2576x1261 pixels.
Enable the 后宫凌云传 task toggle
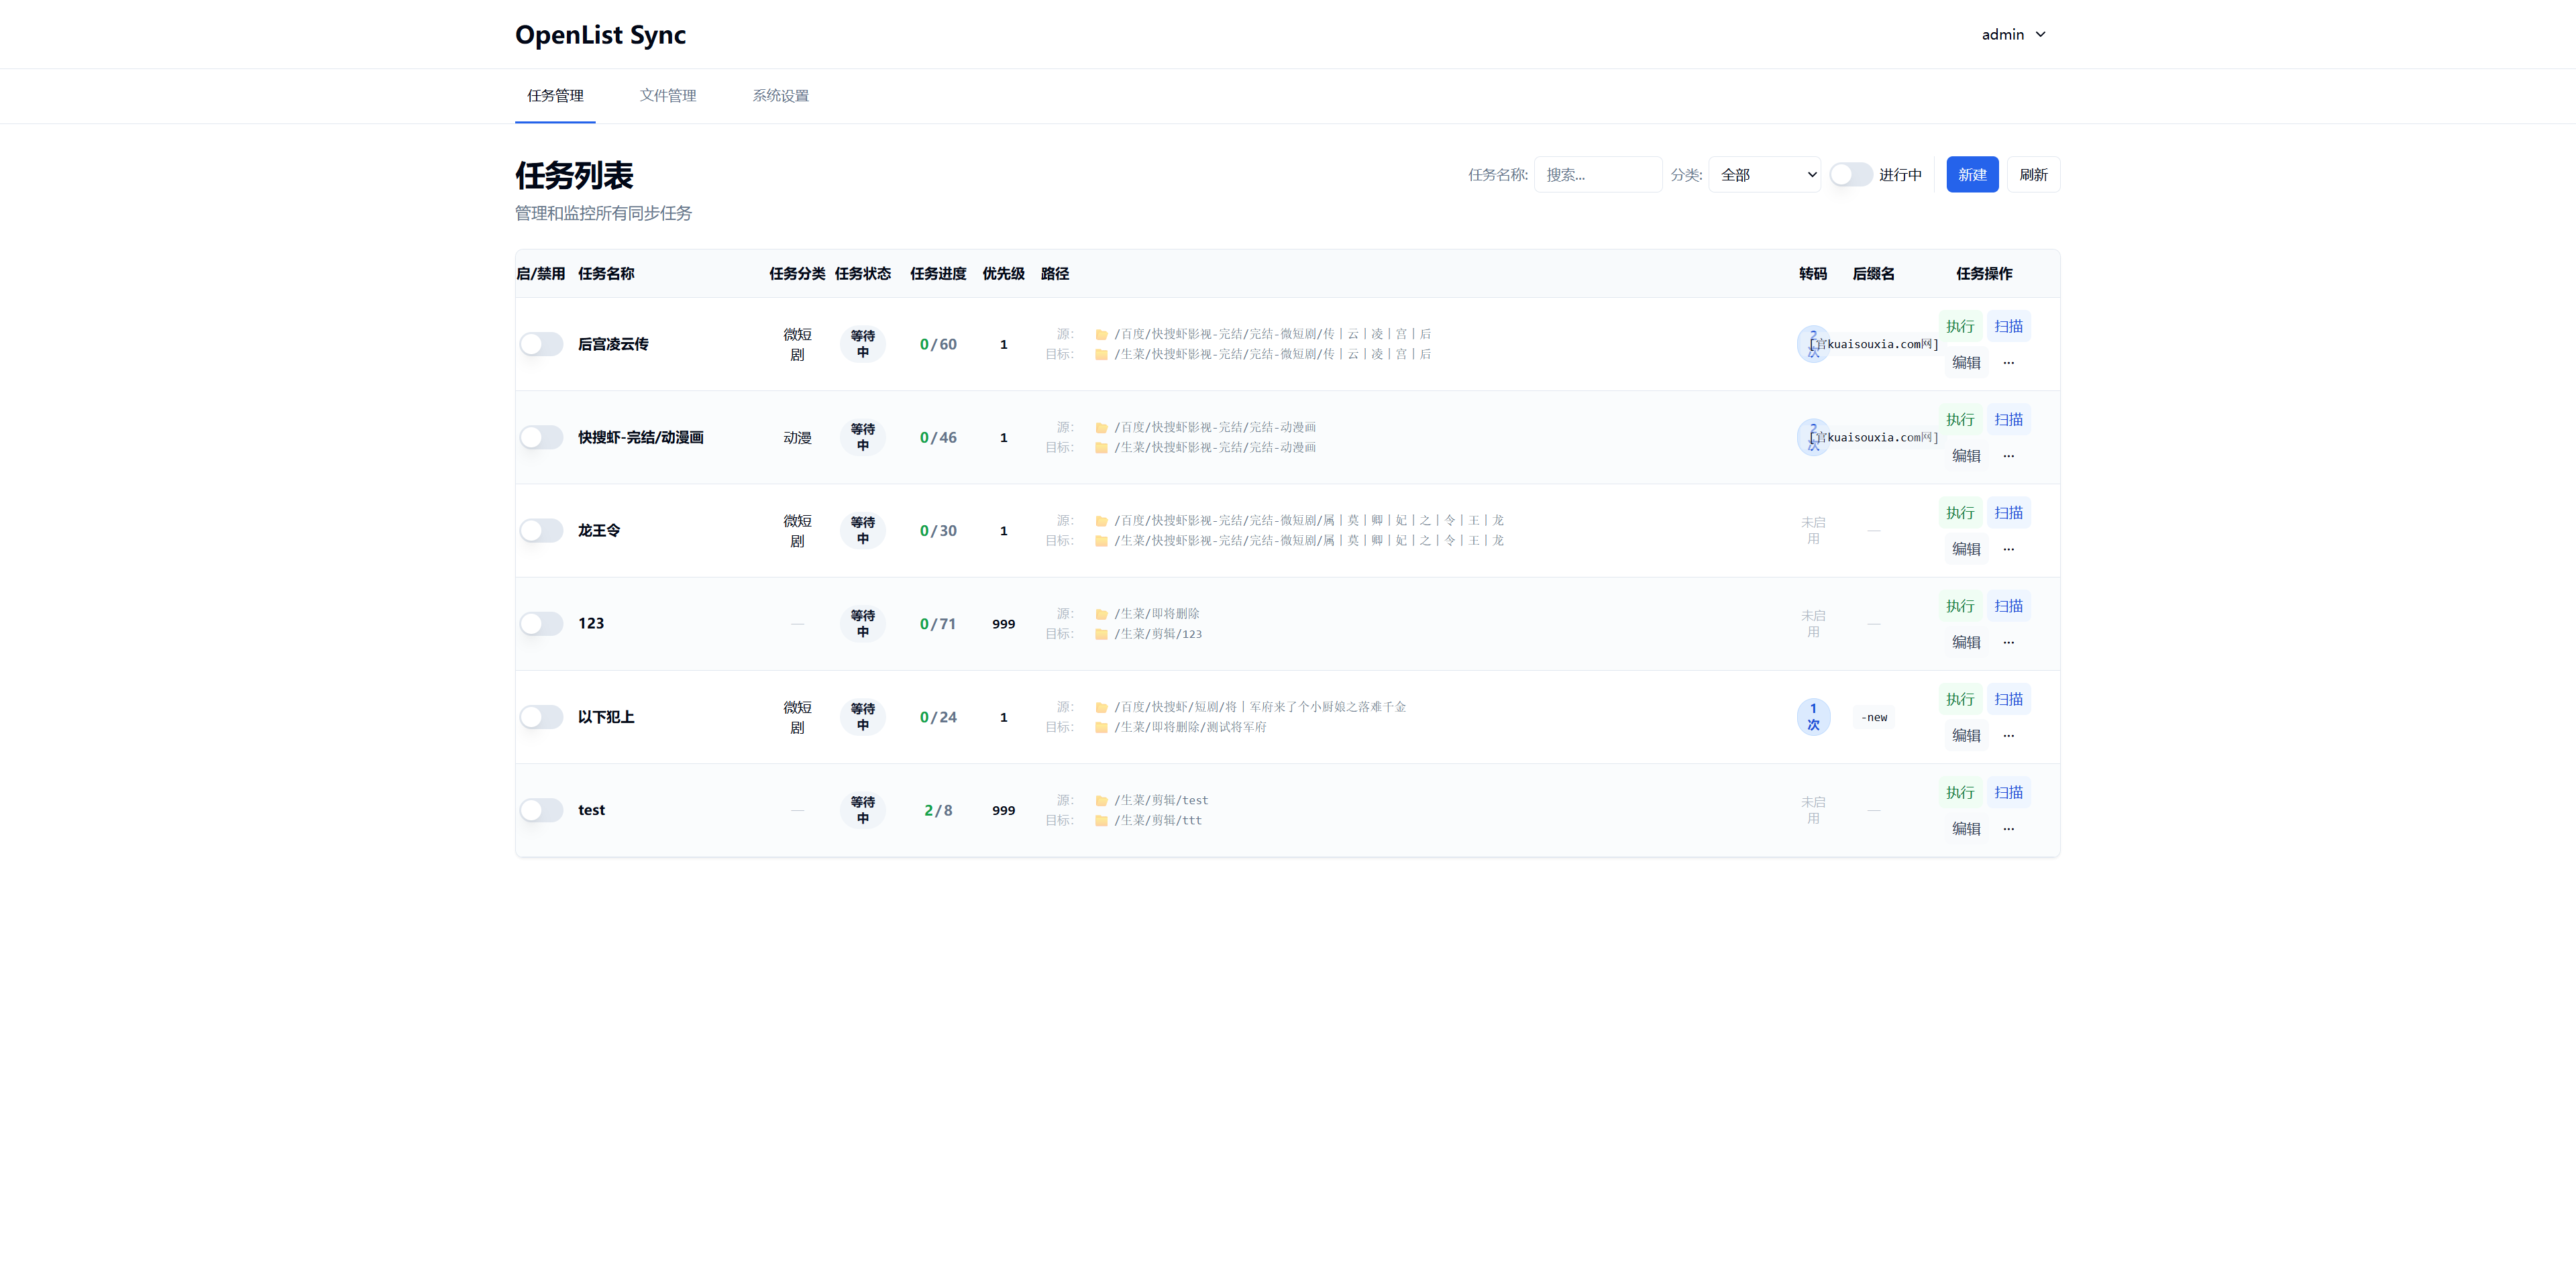tap(541, 344)
